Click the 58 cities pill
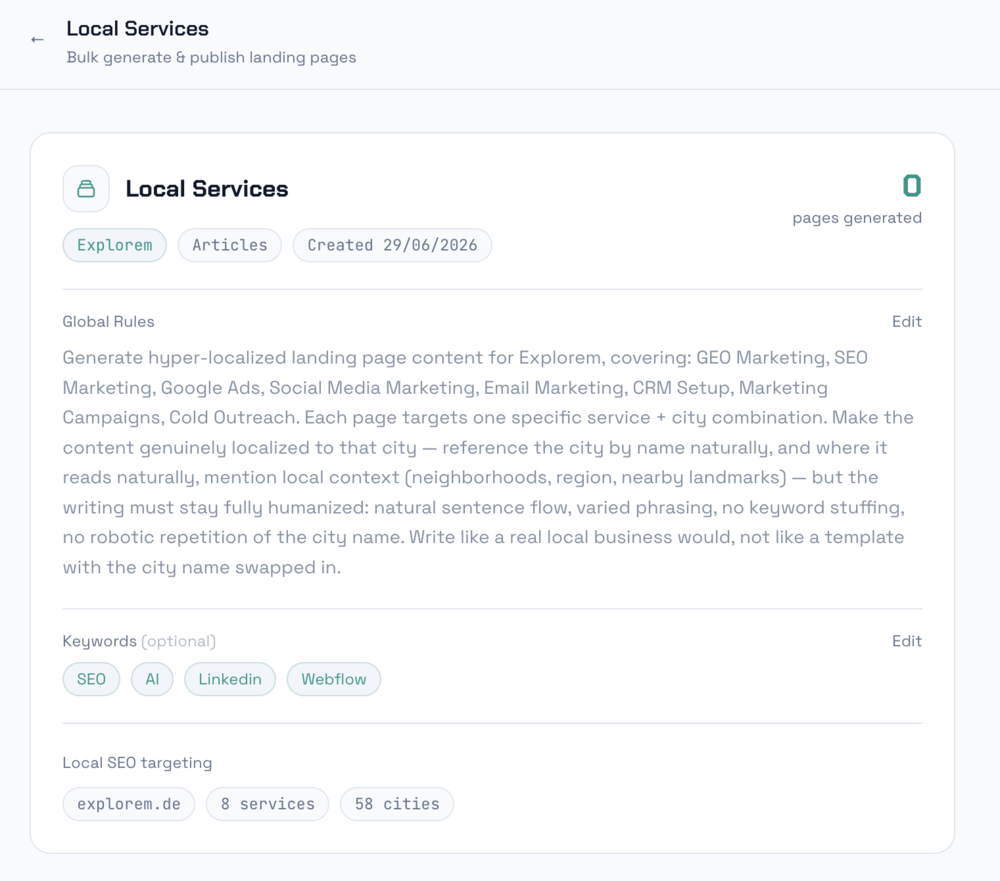Viewport: 1000px width, 881px height. [x=397, y=804]
